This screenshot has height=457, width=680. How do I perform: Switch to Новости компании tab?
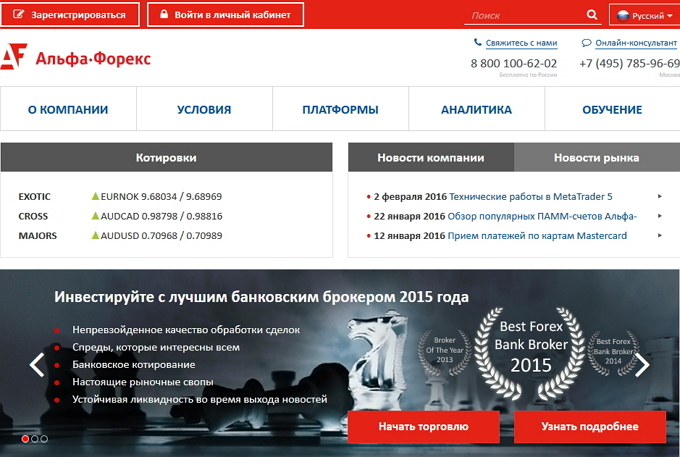[431, 157]
